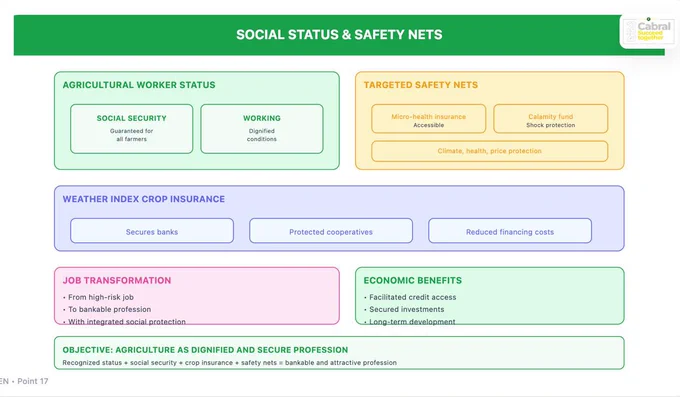Select the Micro-health insurance box
680x397 pixels.
click(x=428, y=118)
